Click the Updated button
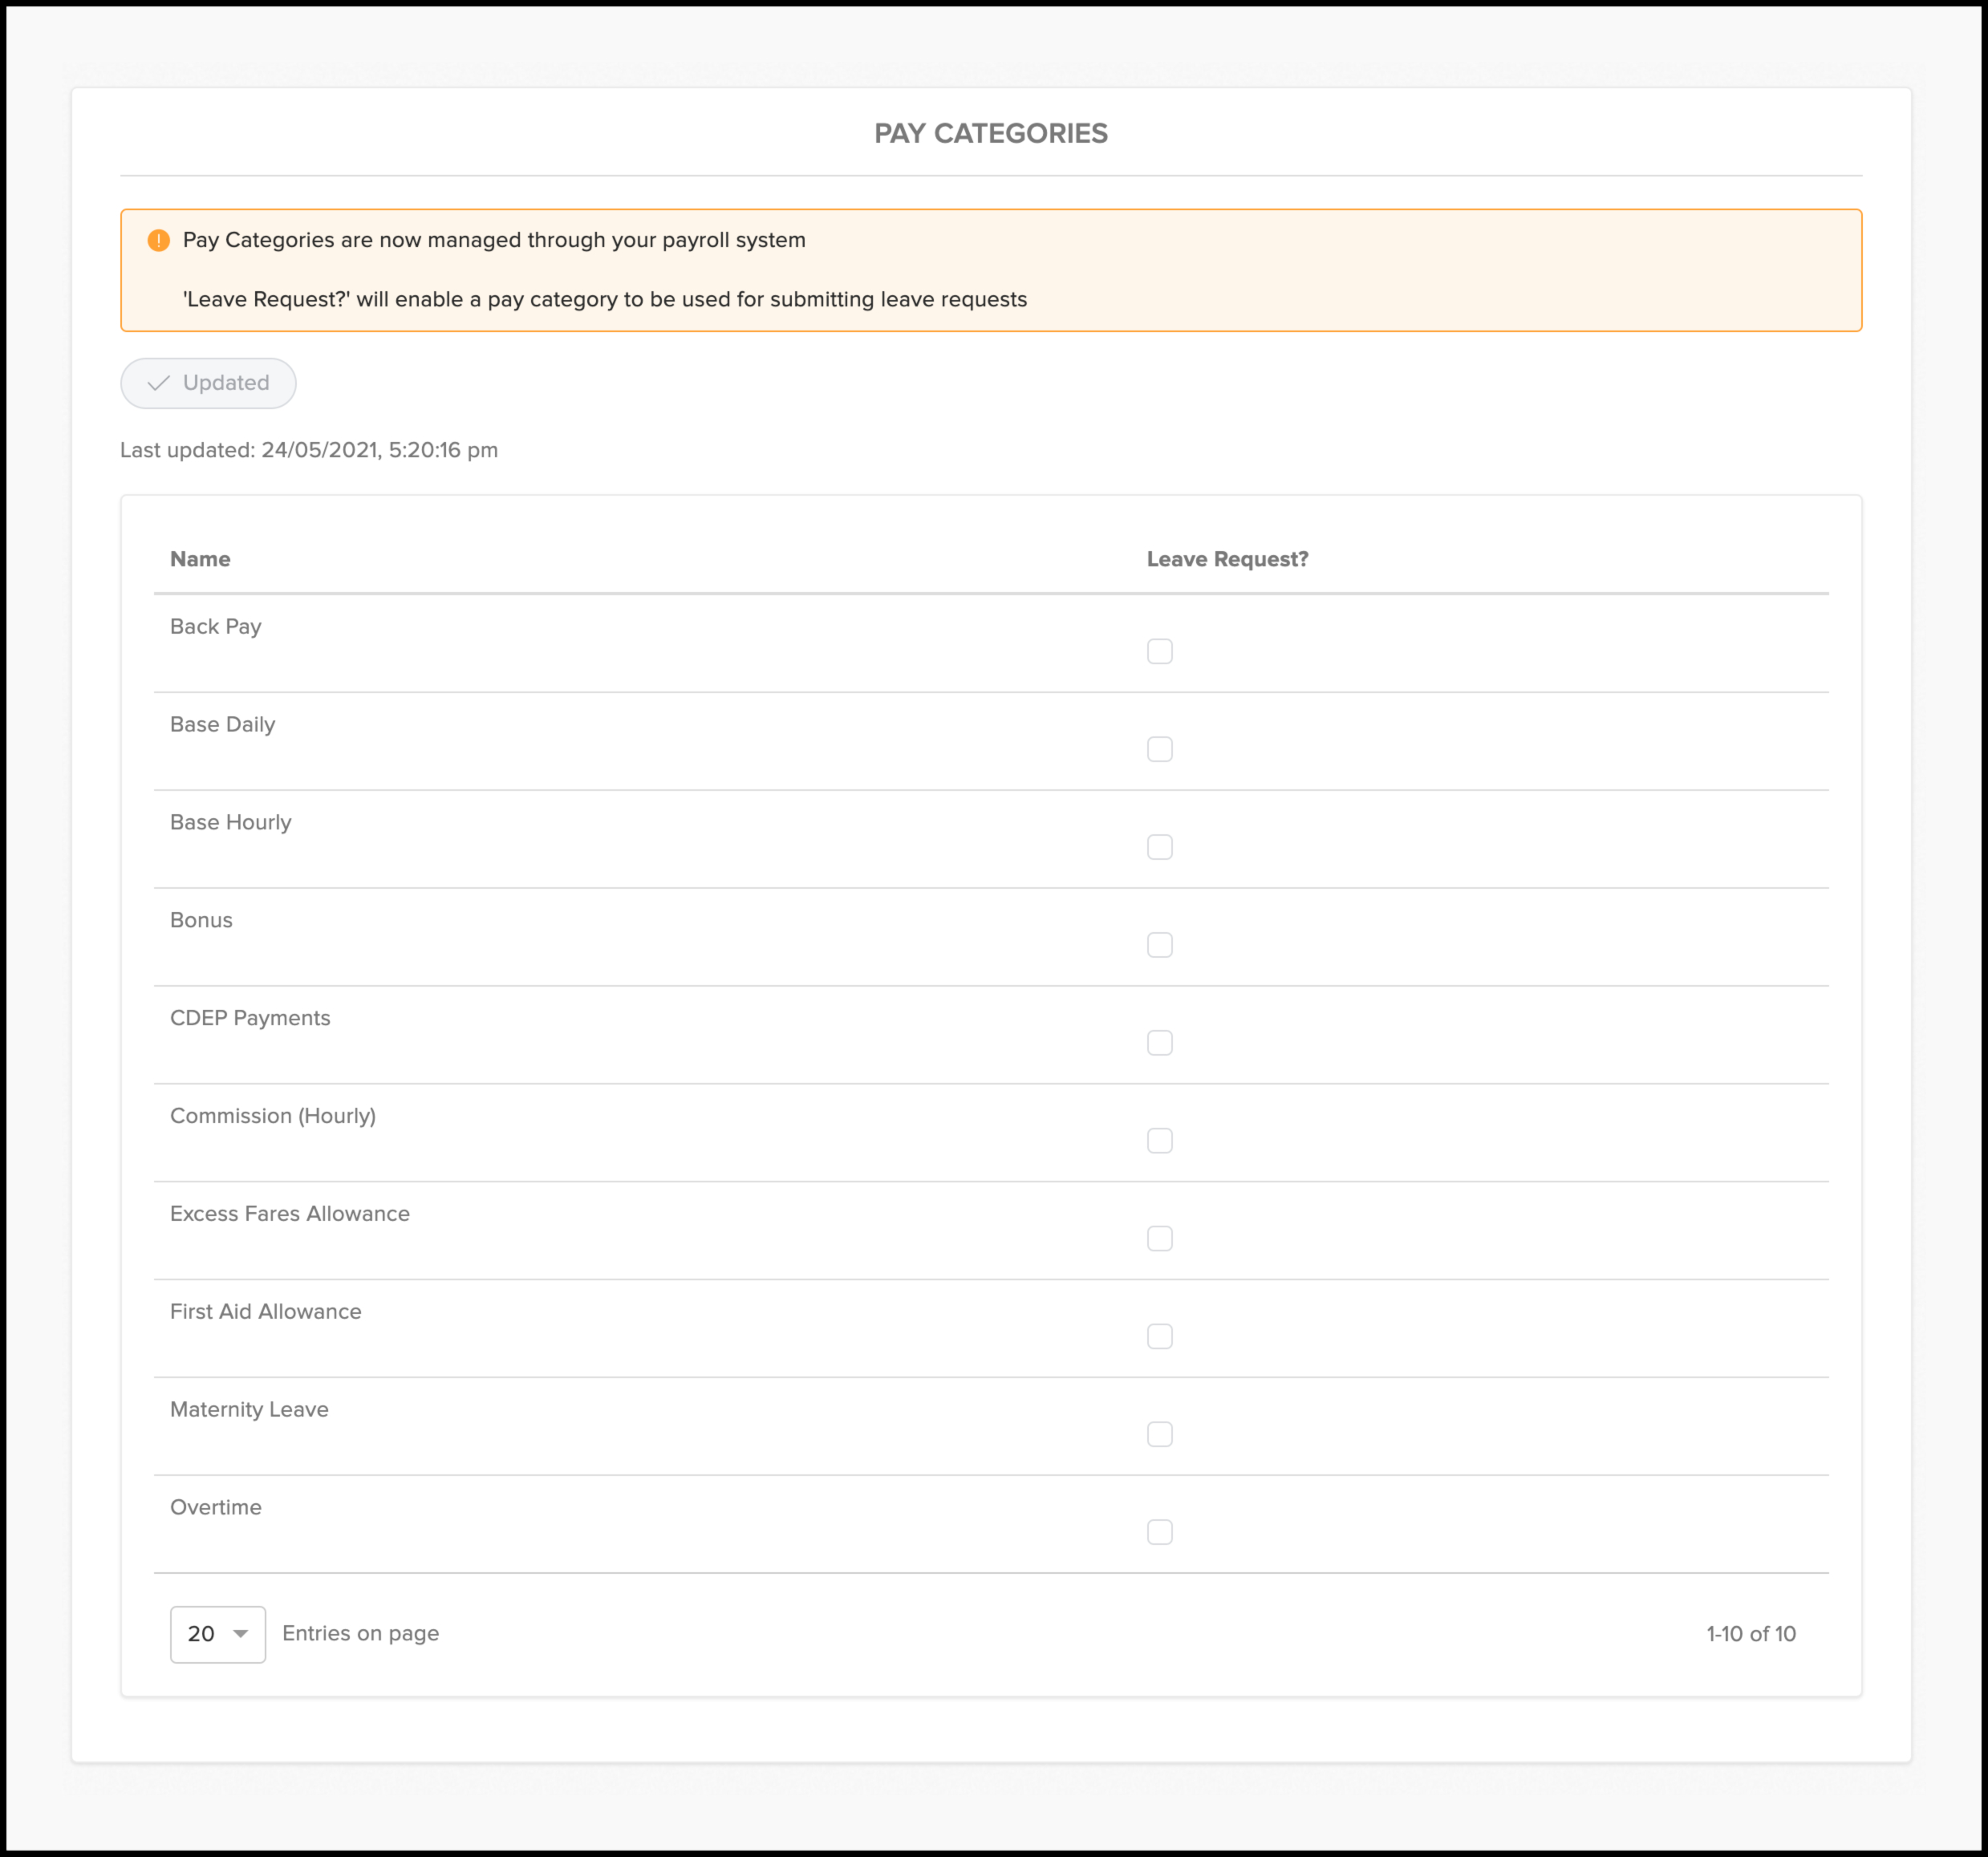 208,383
